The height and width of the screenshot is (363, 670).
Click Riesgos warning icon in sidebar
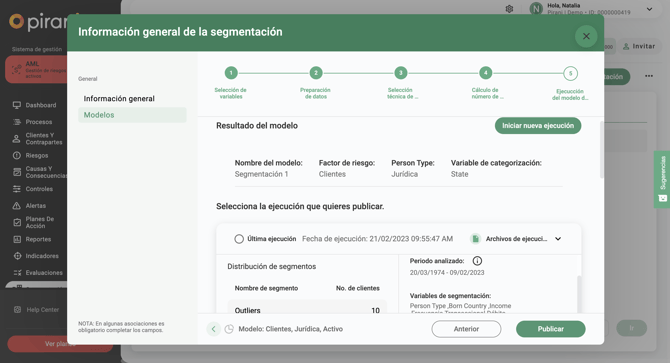[17, 155]
